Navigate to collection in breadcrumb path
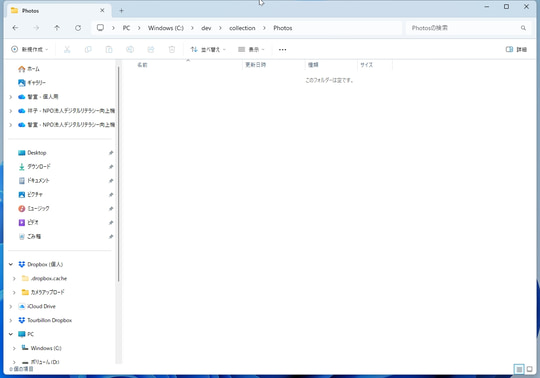 [x=242, y=28]
